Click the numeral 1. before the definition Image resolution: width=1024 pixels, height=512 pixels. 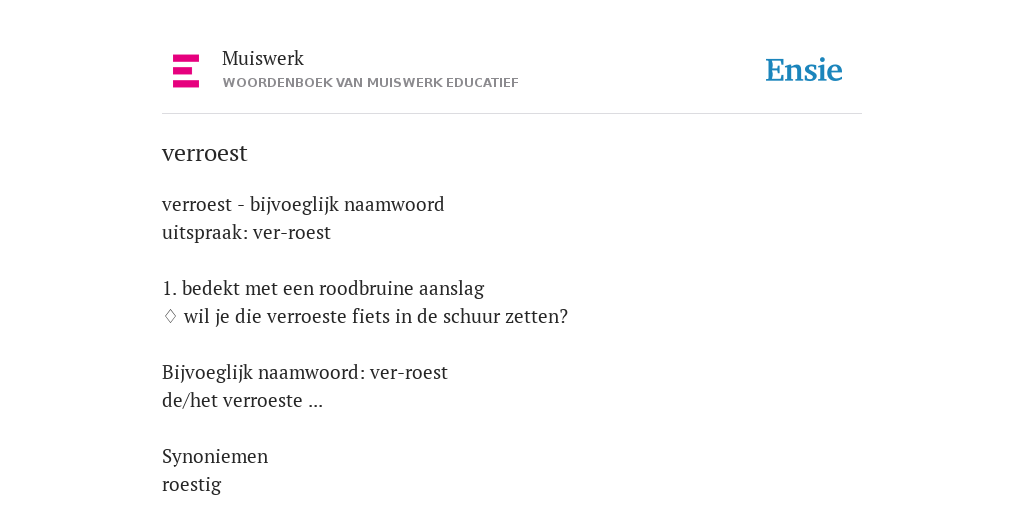169,288
